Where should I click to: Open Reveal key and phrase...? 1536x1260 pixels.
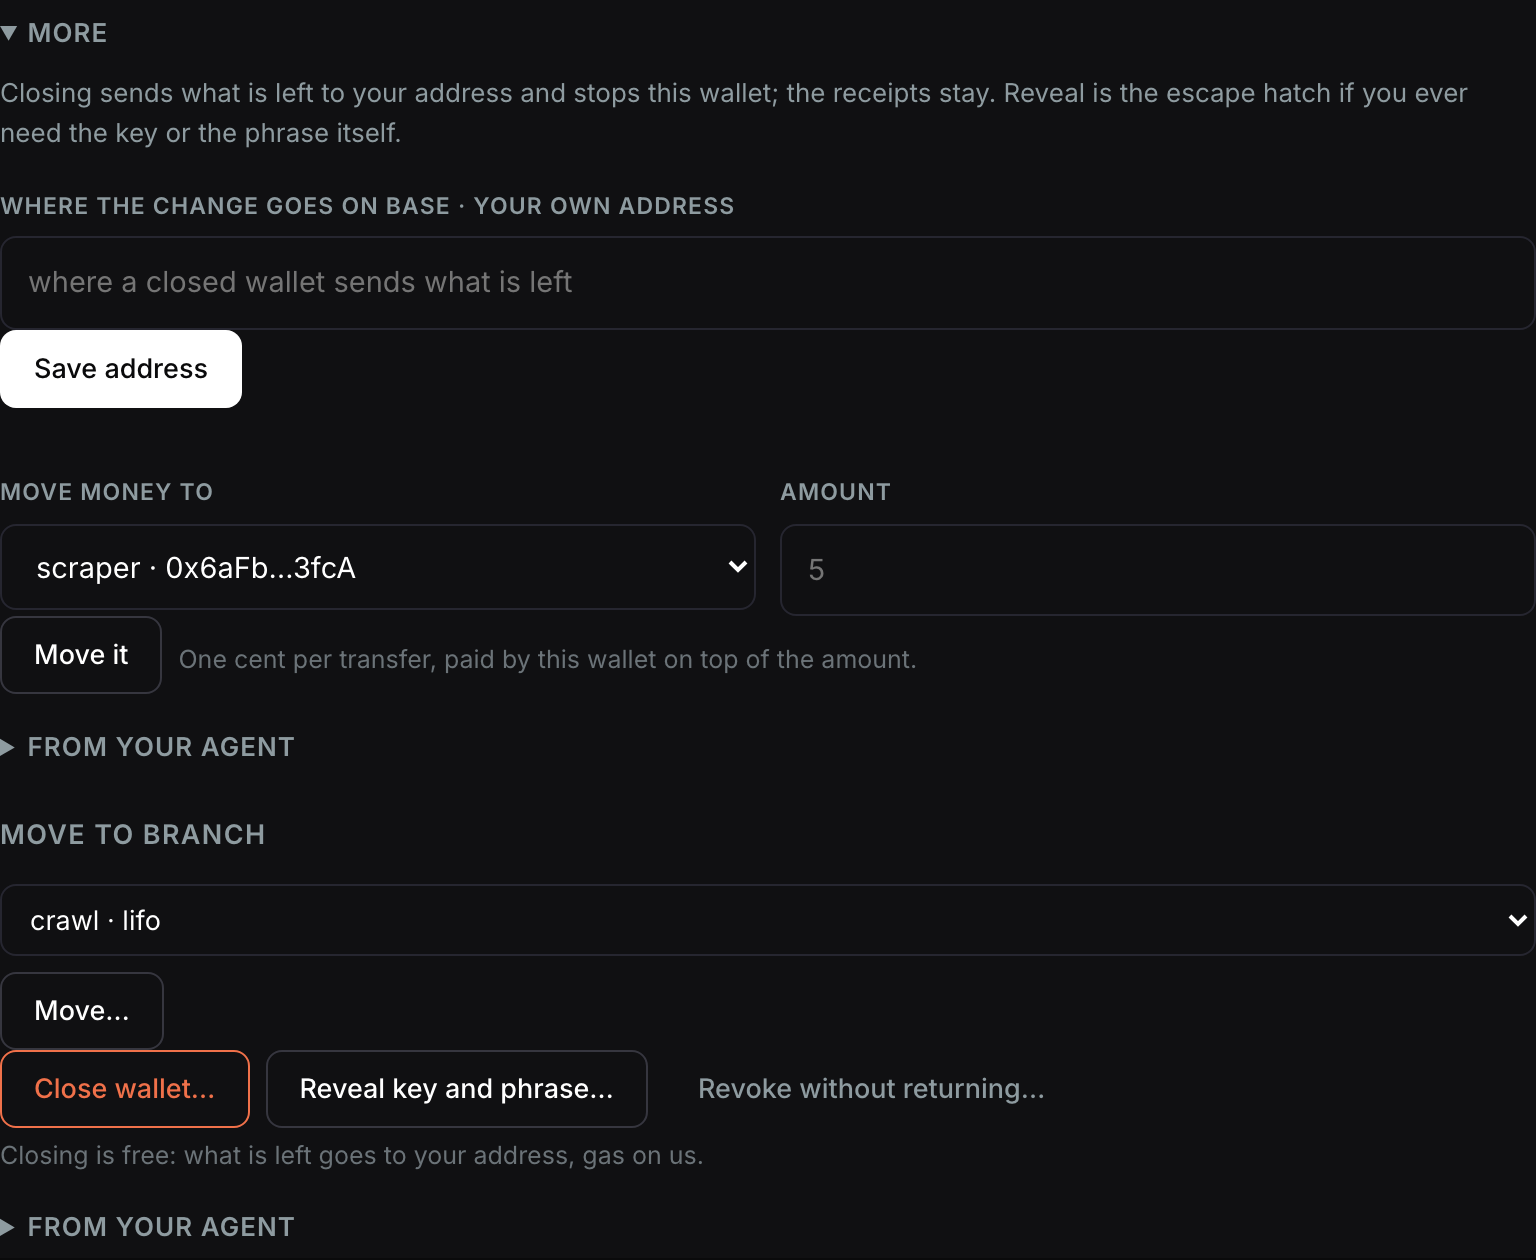(x=457, y=1089)
